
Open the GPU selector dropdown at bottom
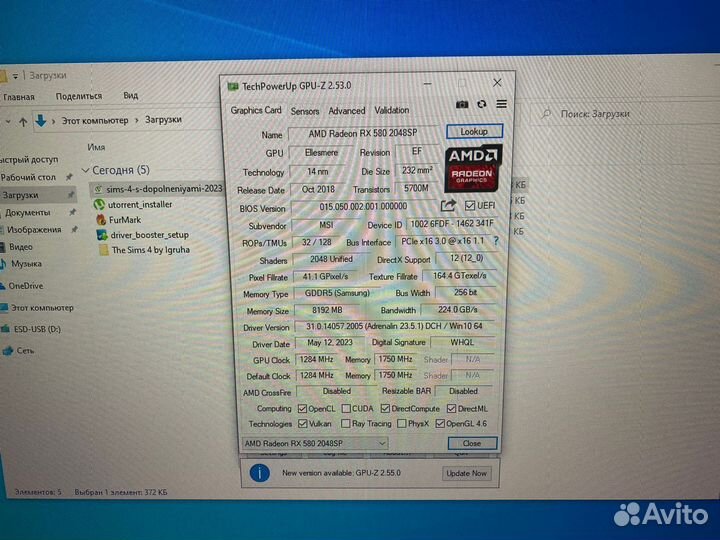tap(315, 443)
